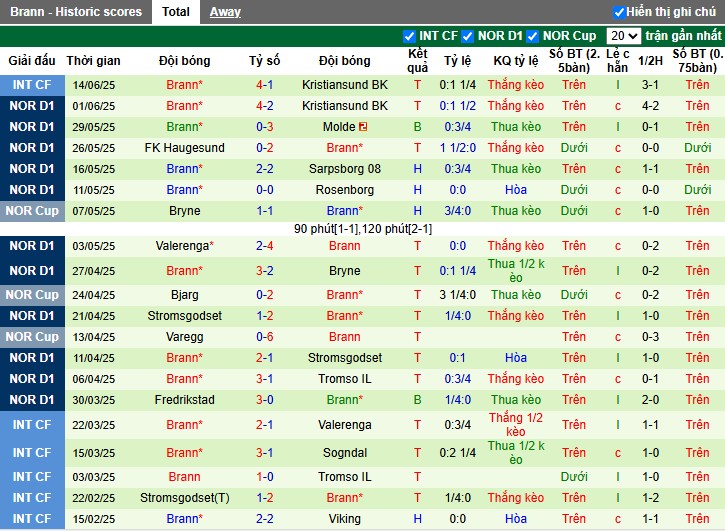The height and width of the screenshot is (531, 725).
Task: Click the Brann - Historic scores title
Action: [76, 12]
